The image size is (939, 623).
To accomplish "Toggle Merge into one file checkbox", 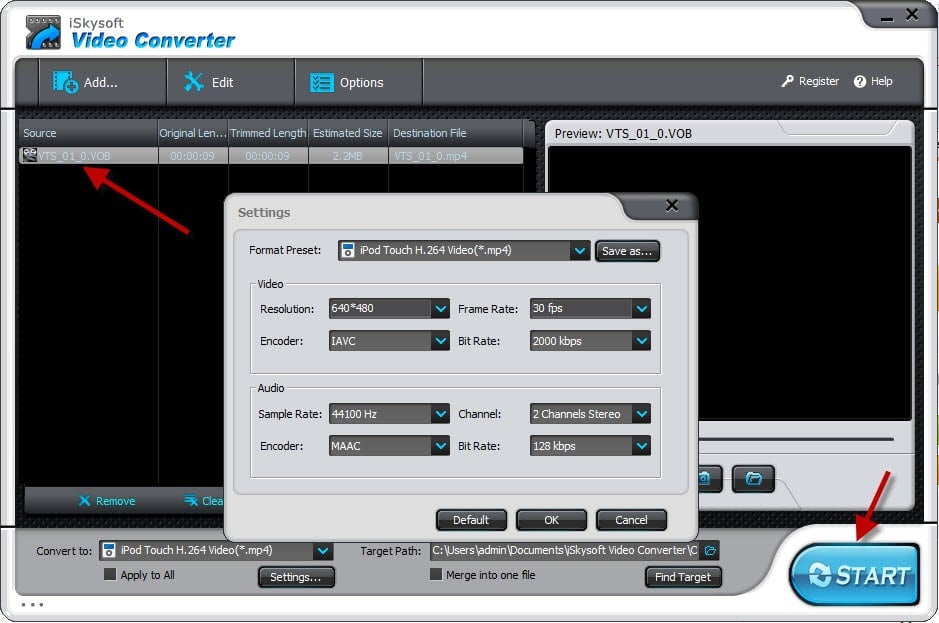I will coord(436,574).
